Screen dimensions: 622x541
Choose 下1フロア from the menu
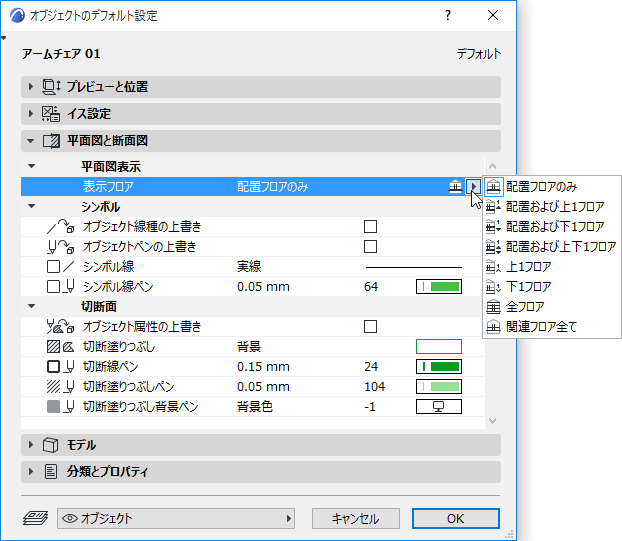pos(552,286)
